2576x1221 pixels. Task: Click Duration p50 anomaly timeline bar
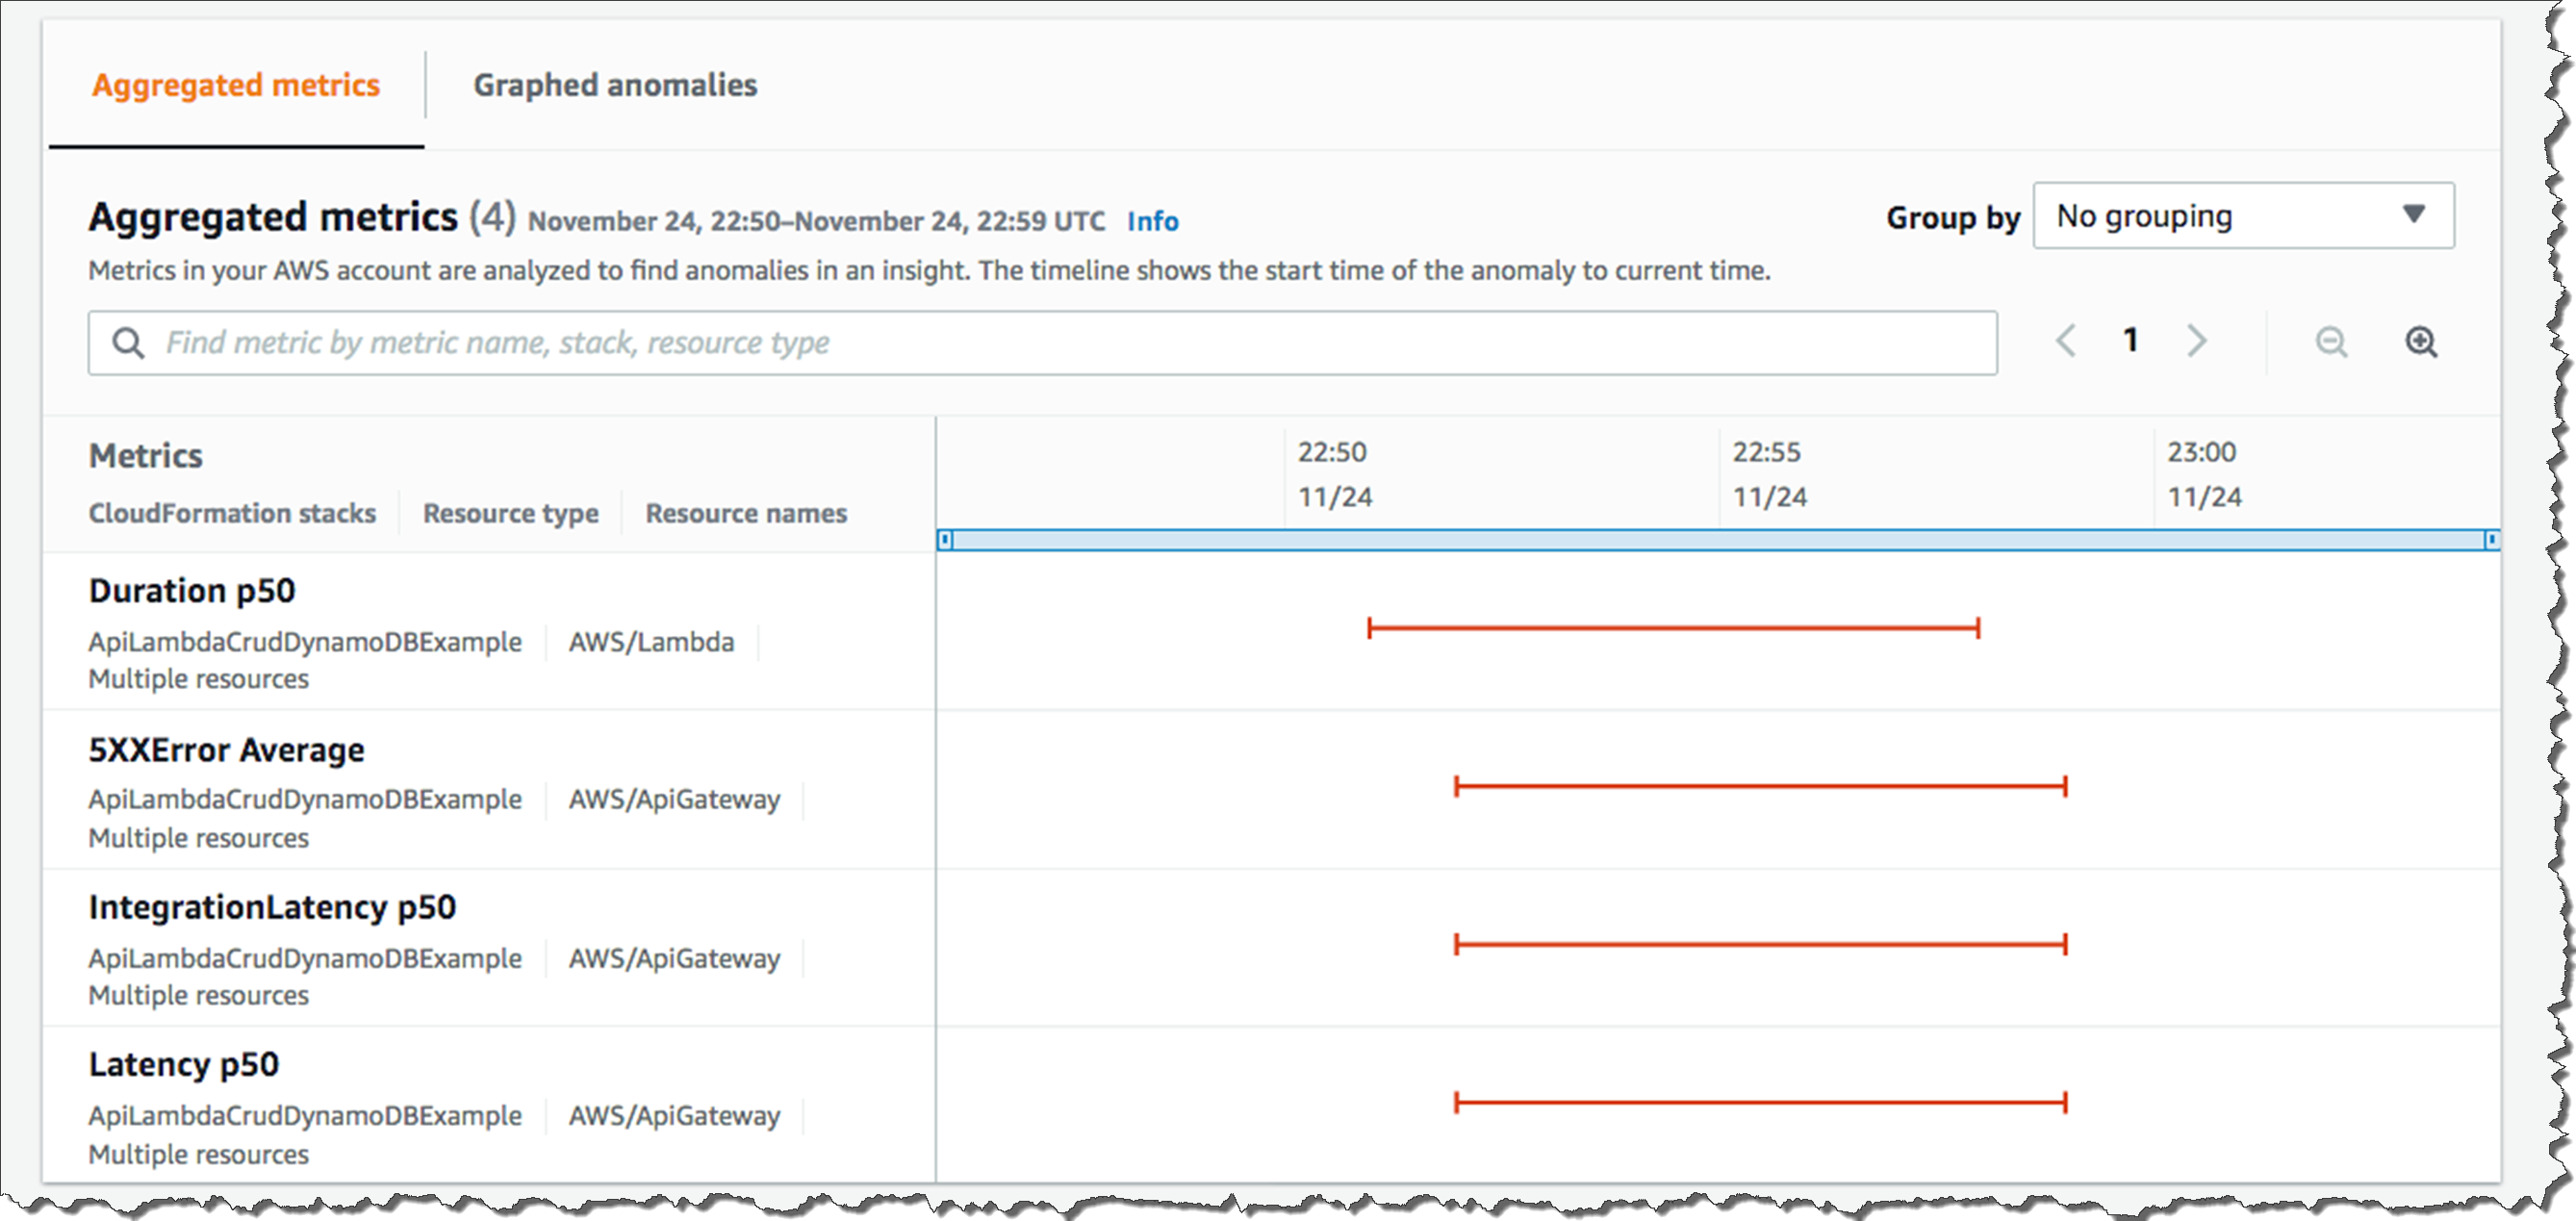pyautogui.click(x=1672, y=628)
